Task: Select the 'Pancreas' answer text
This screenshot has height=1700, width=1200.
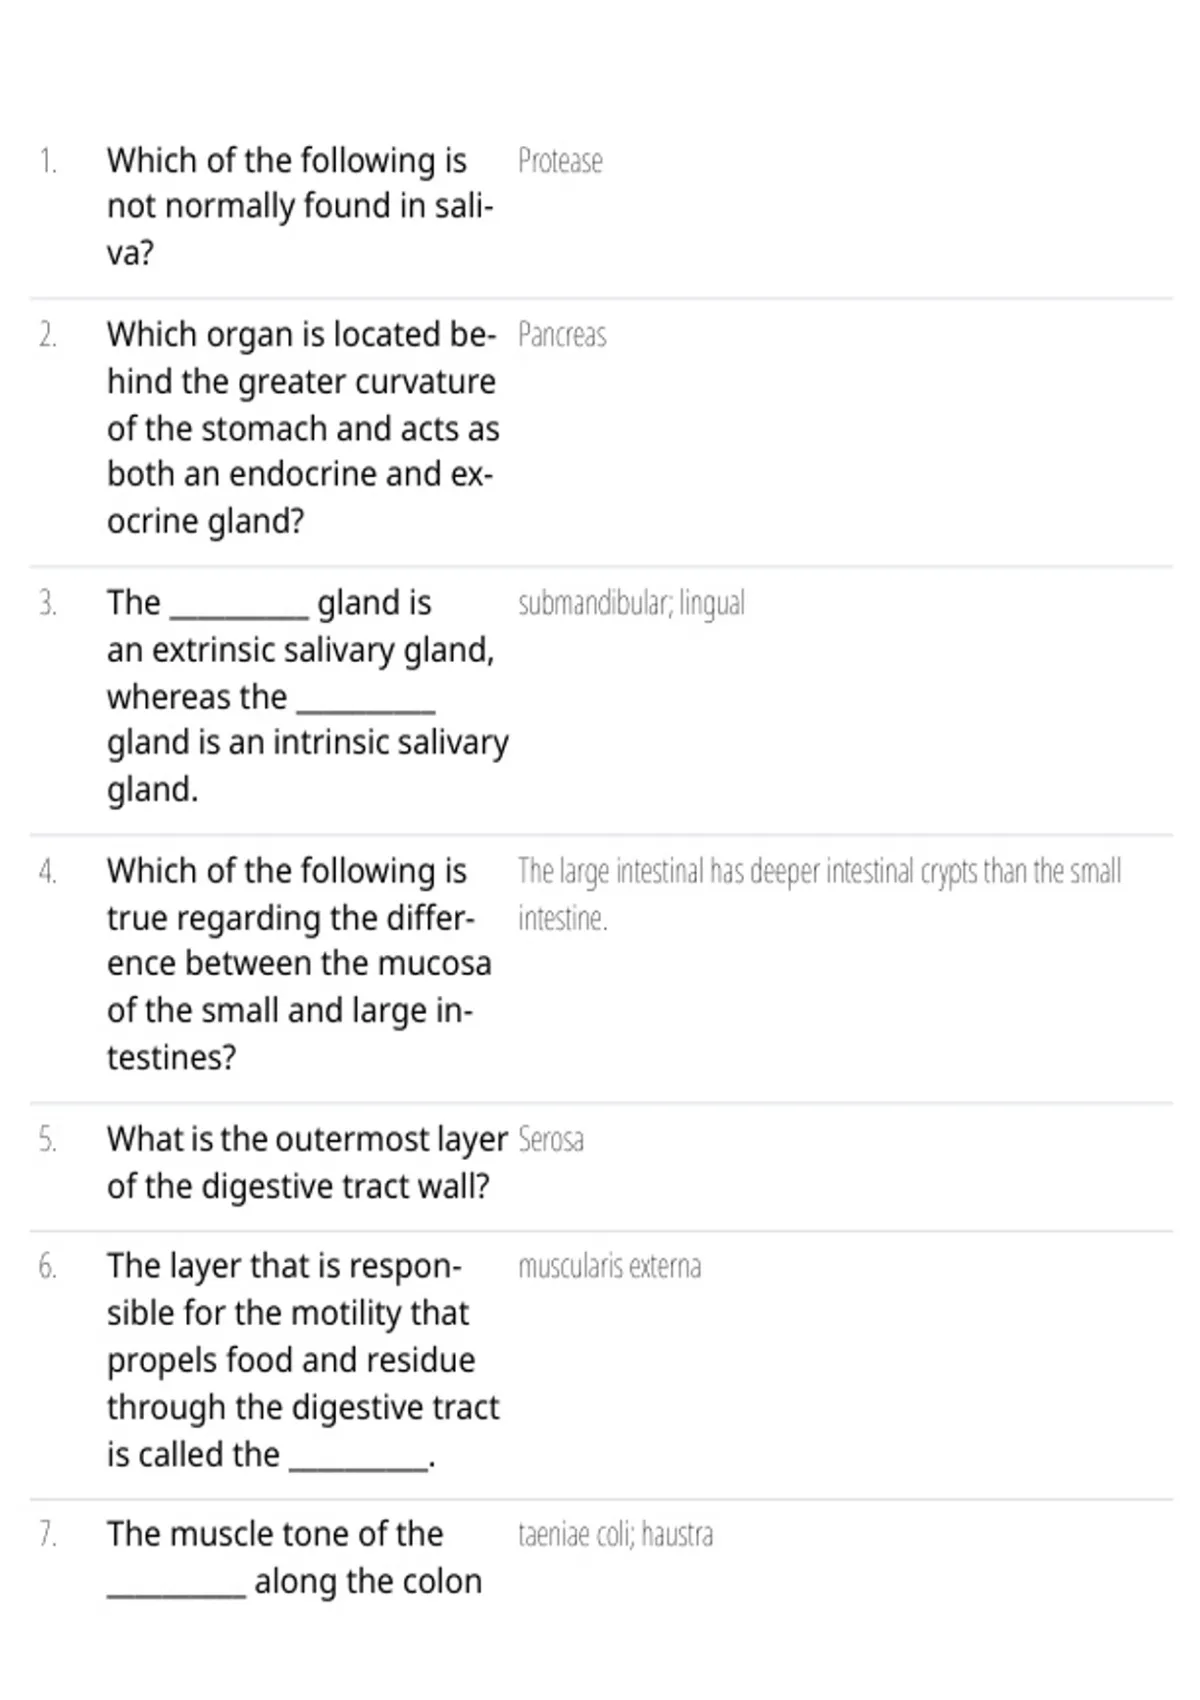Action: 562,335
